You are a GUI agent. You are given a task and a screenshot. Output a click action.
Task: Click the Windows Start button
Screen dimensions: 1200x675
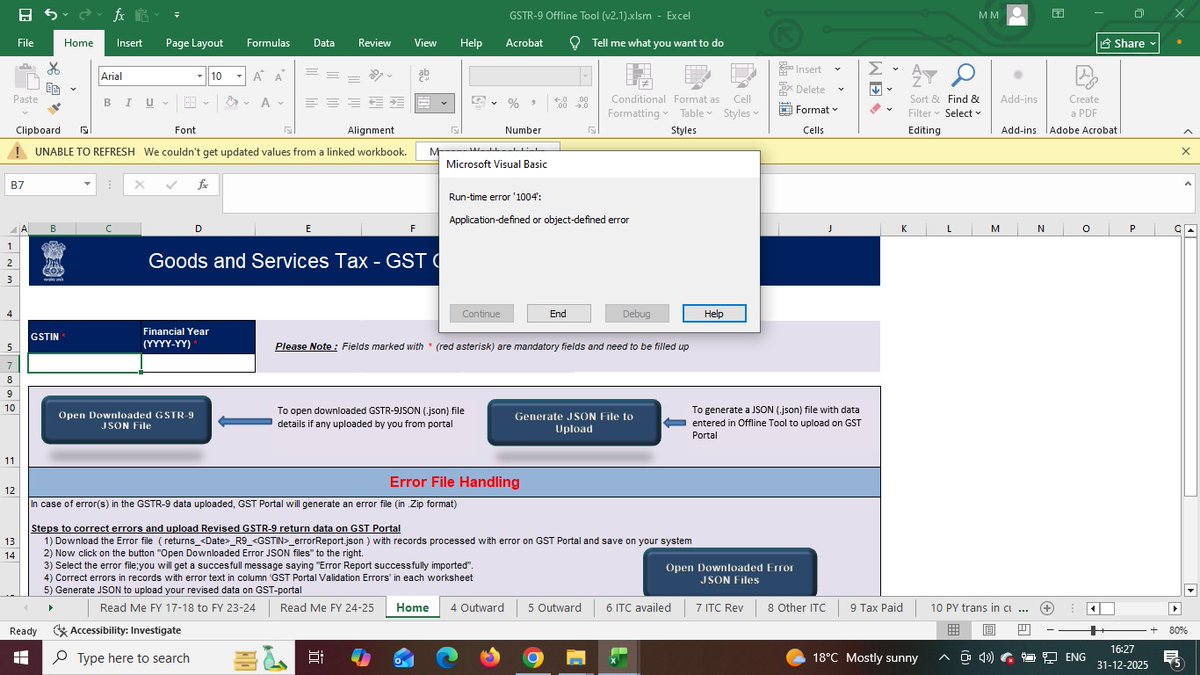[22, 657]
